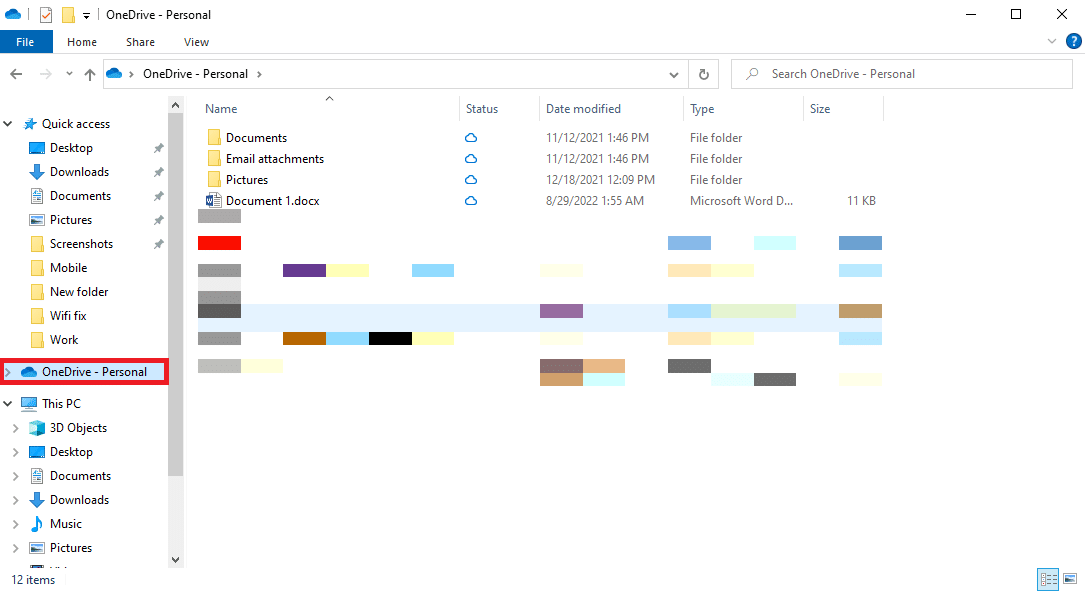Expand the breadcrumb chevron after OneDrive - Personal
Screen dimensions: 1085x591
tap(259, 74)
